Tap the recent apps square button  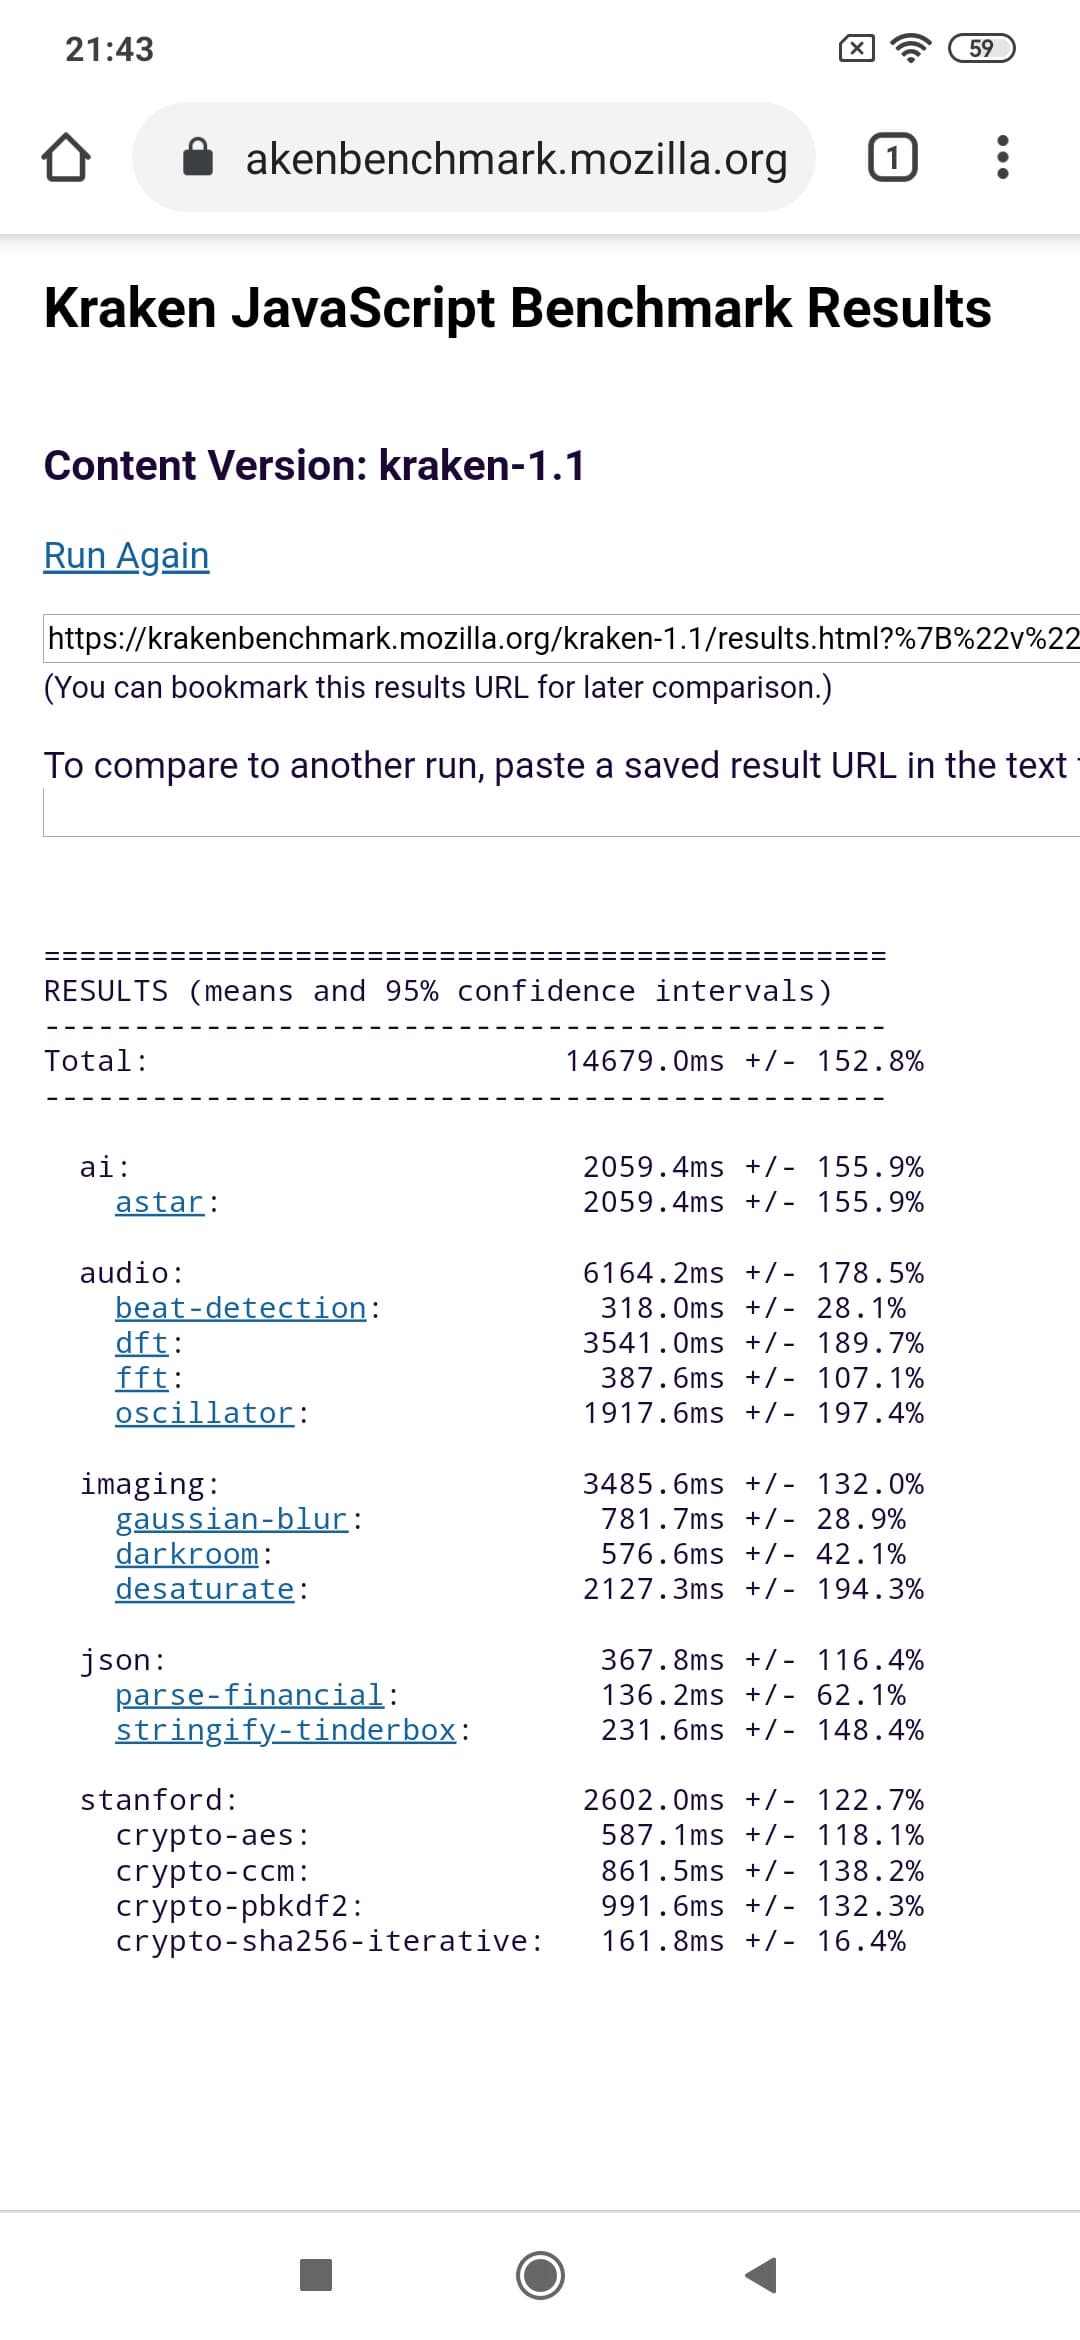(316, 2274)
